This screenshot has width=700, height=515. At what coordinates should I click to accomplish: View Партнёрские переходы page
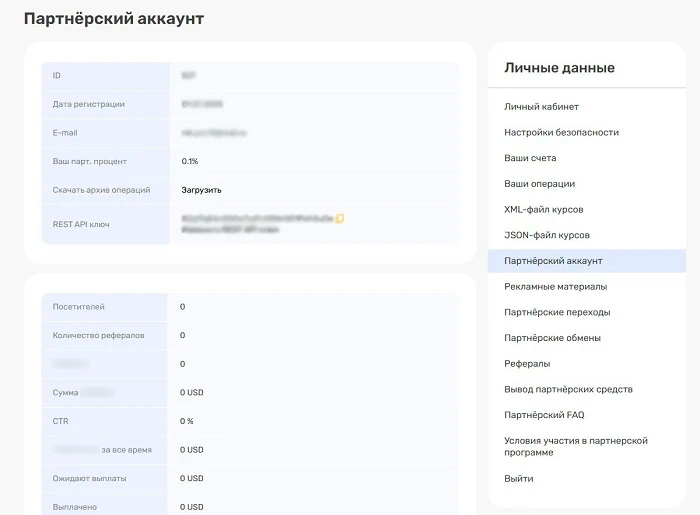pos(557,312)
